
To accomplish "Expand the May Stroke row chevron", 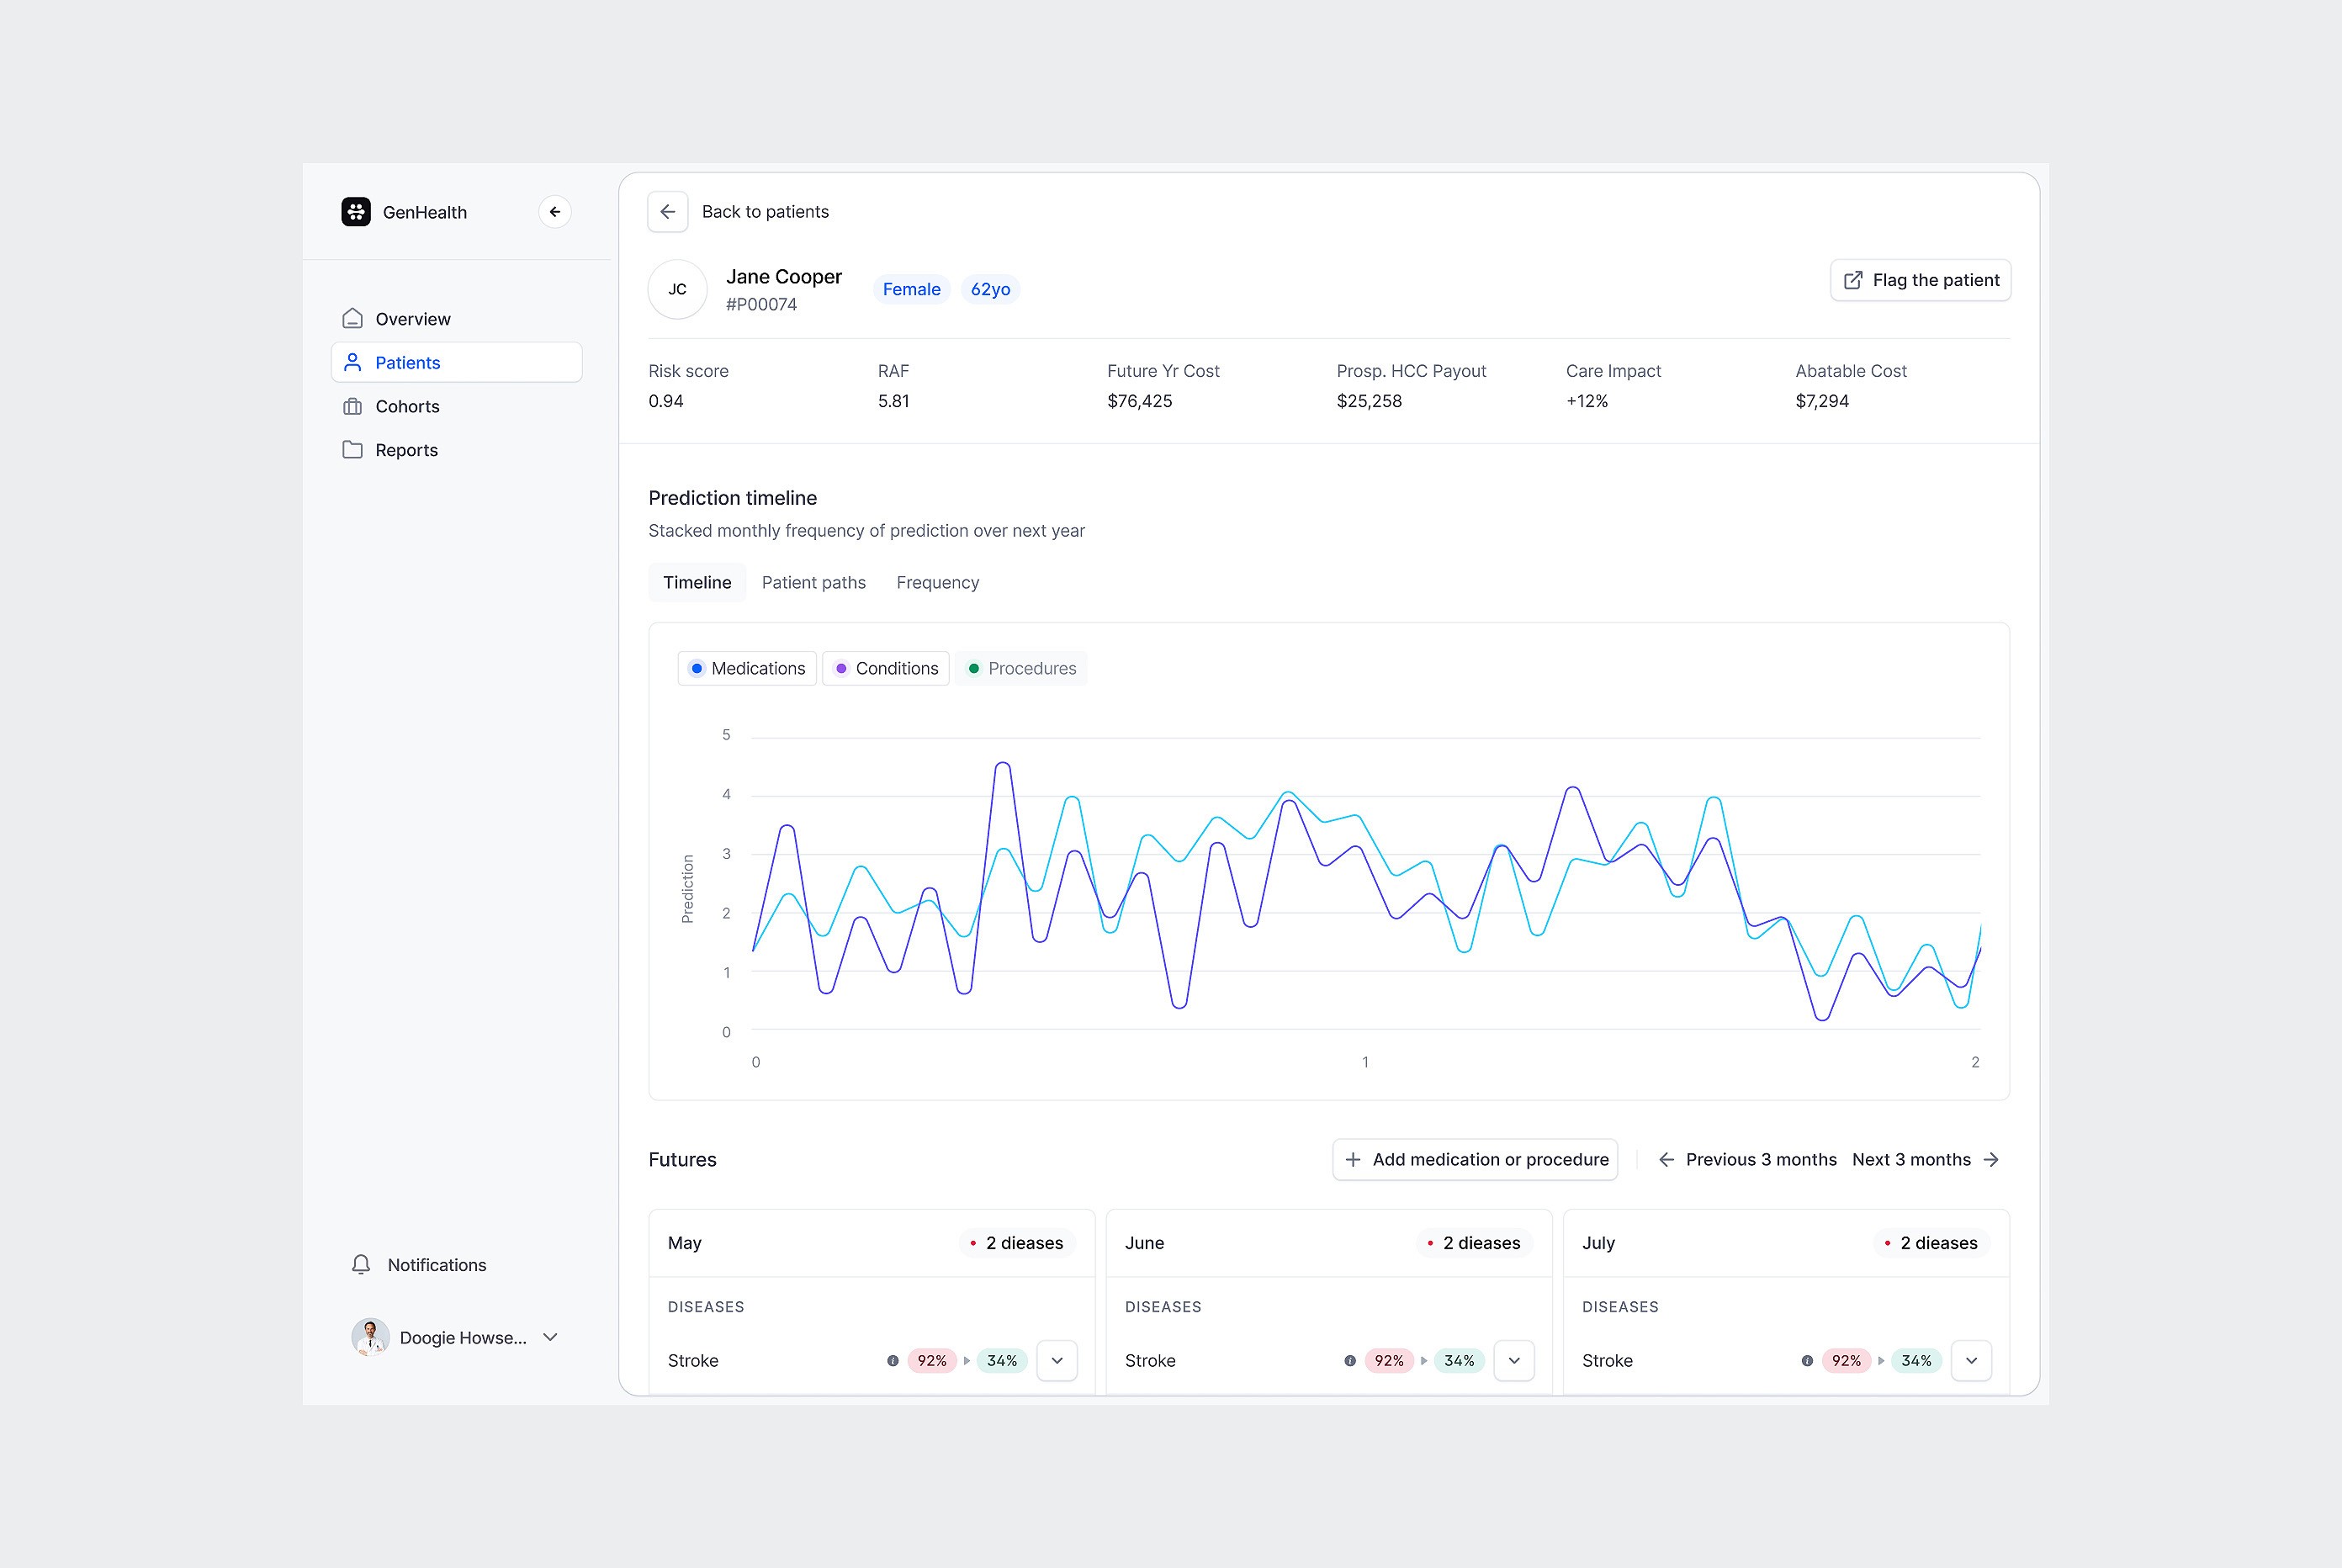I will coord(1057,1361).
